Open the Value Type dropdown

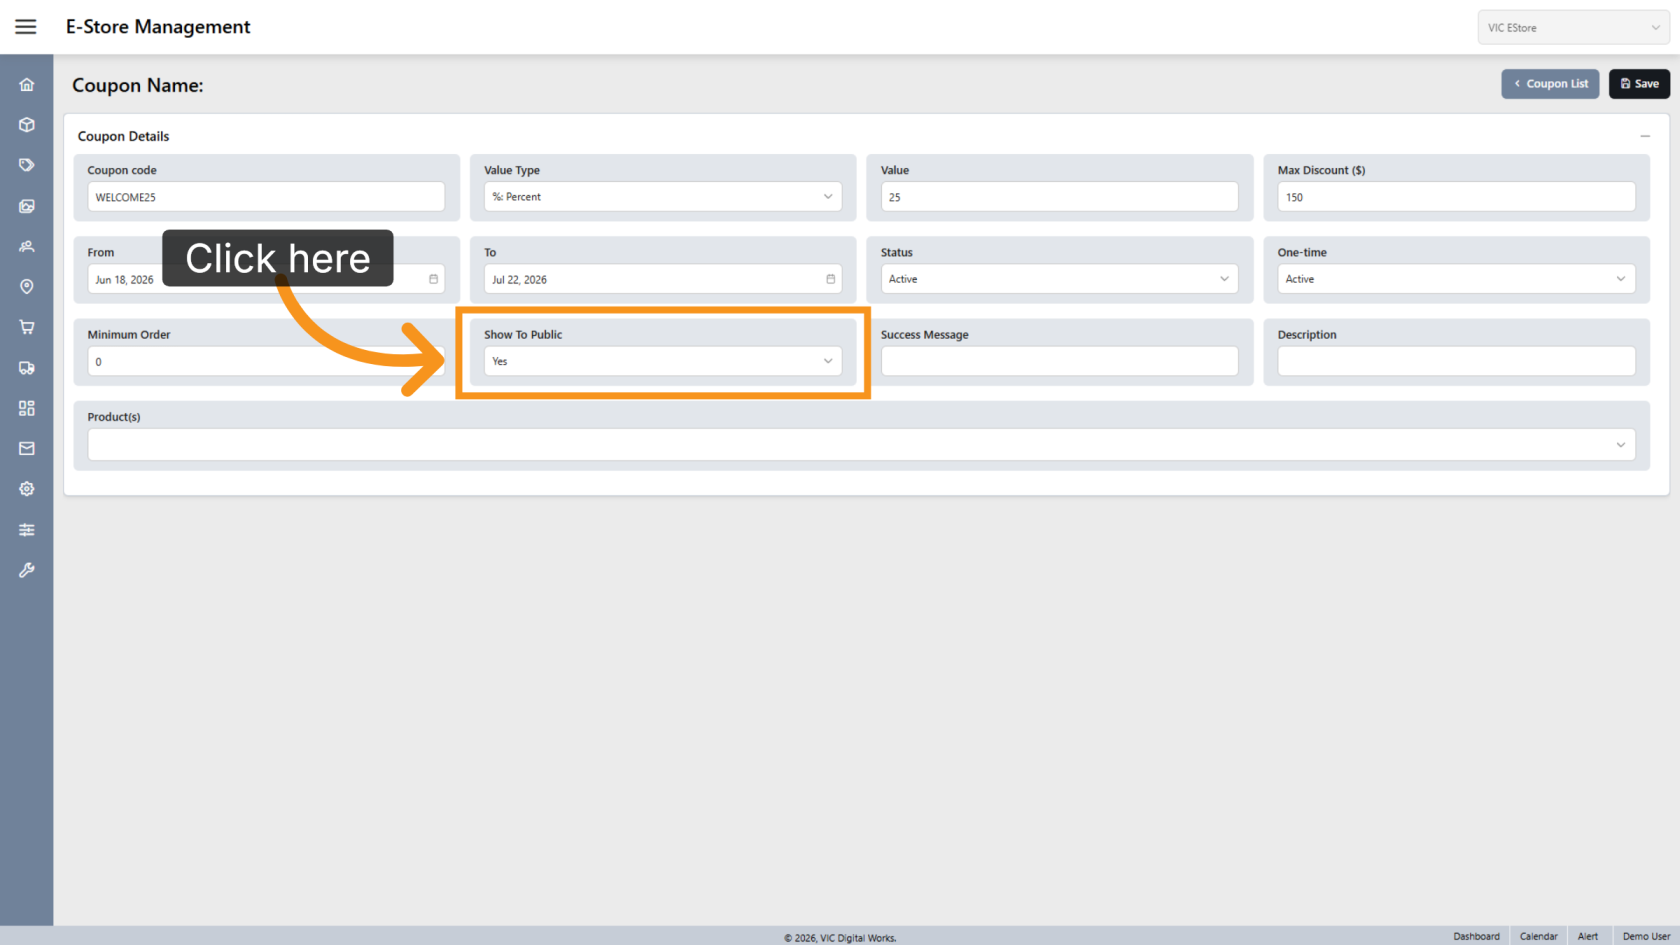click(663, 197)
